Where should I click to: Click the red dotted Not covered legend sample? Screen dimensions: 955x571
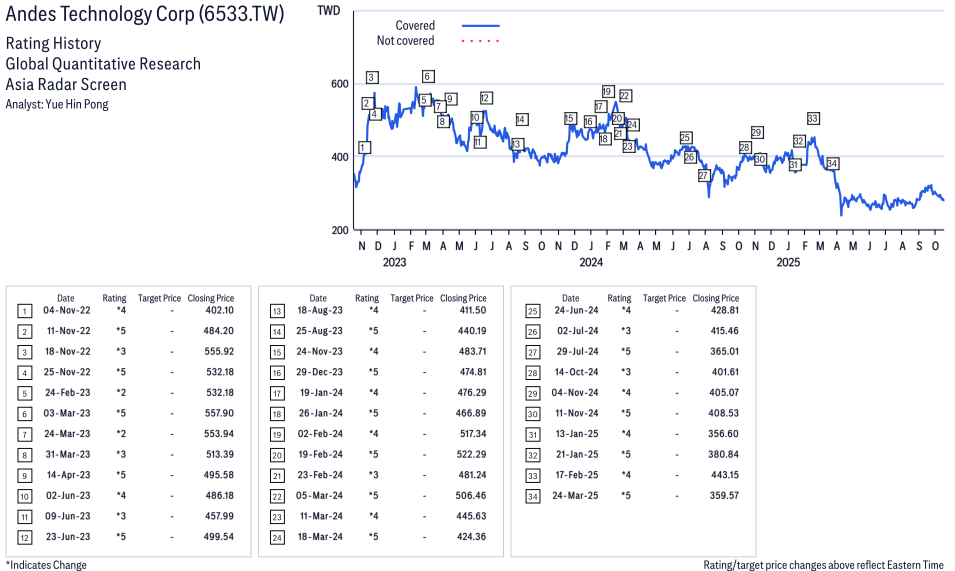point(481,41)
